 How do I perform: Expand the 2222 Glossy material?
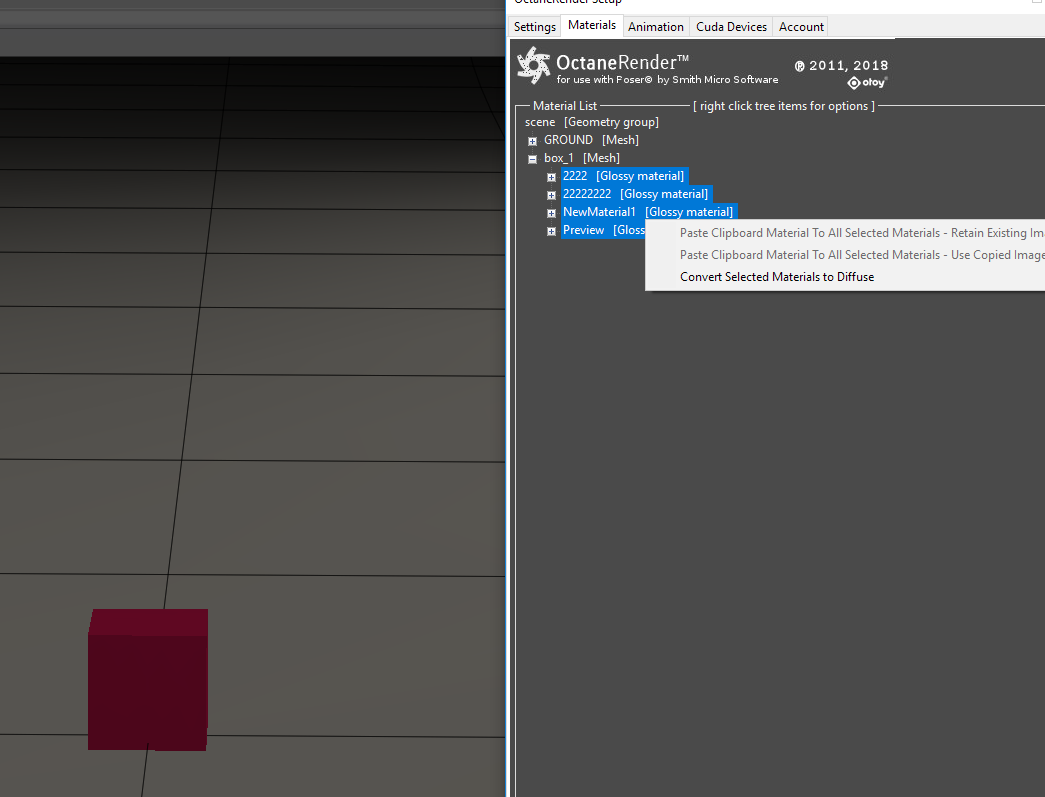pyautogui.click(x=551, y=177)
